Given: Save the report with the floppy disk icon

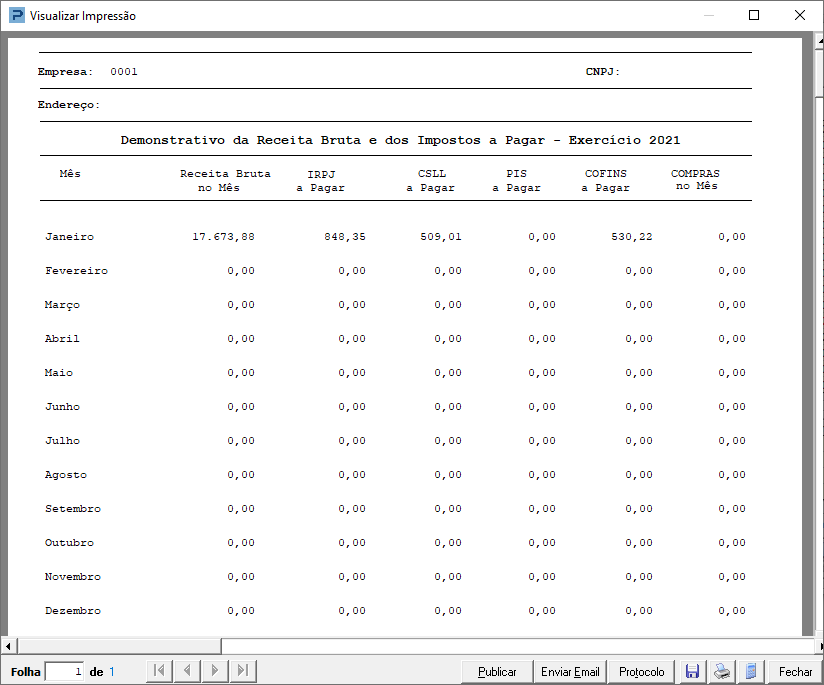Looking at the screenshot, I should (x=692, y=671).
